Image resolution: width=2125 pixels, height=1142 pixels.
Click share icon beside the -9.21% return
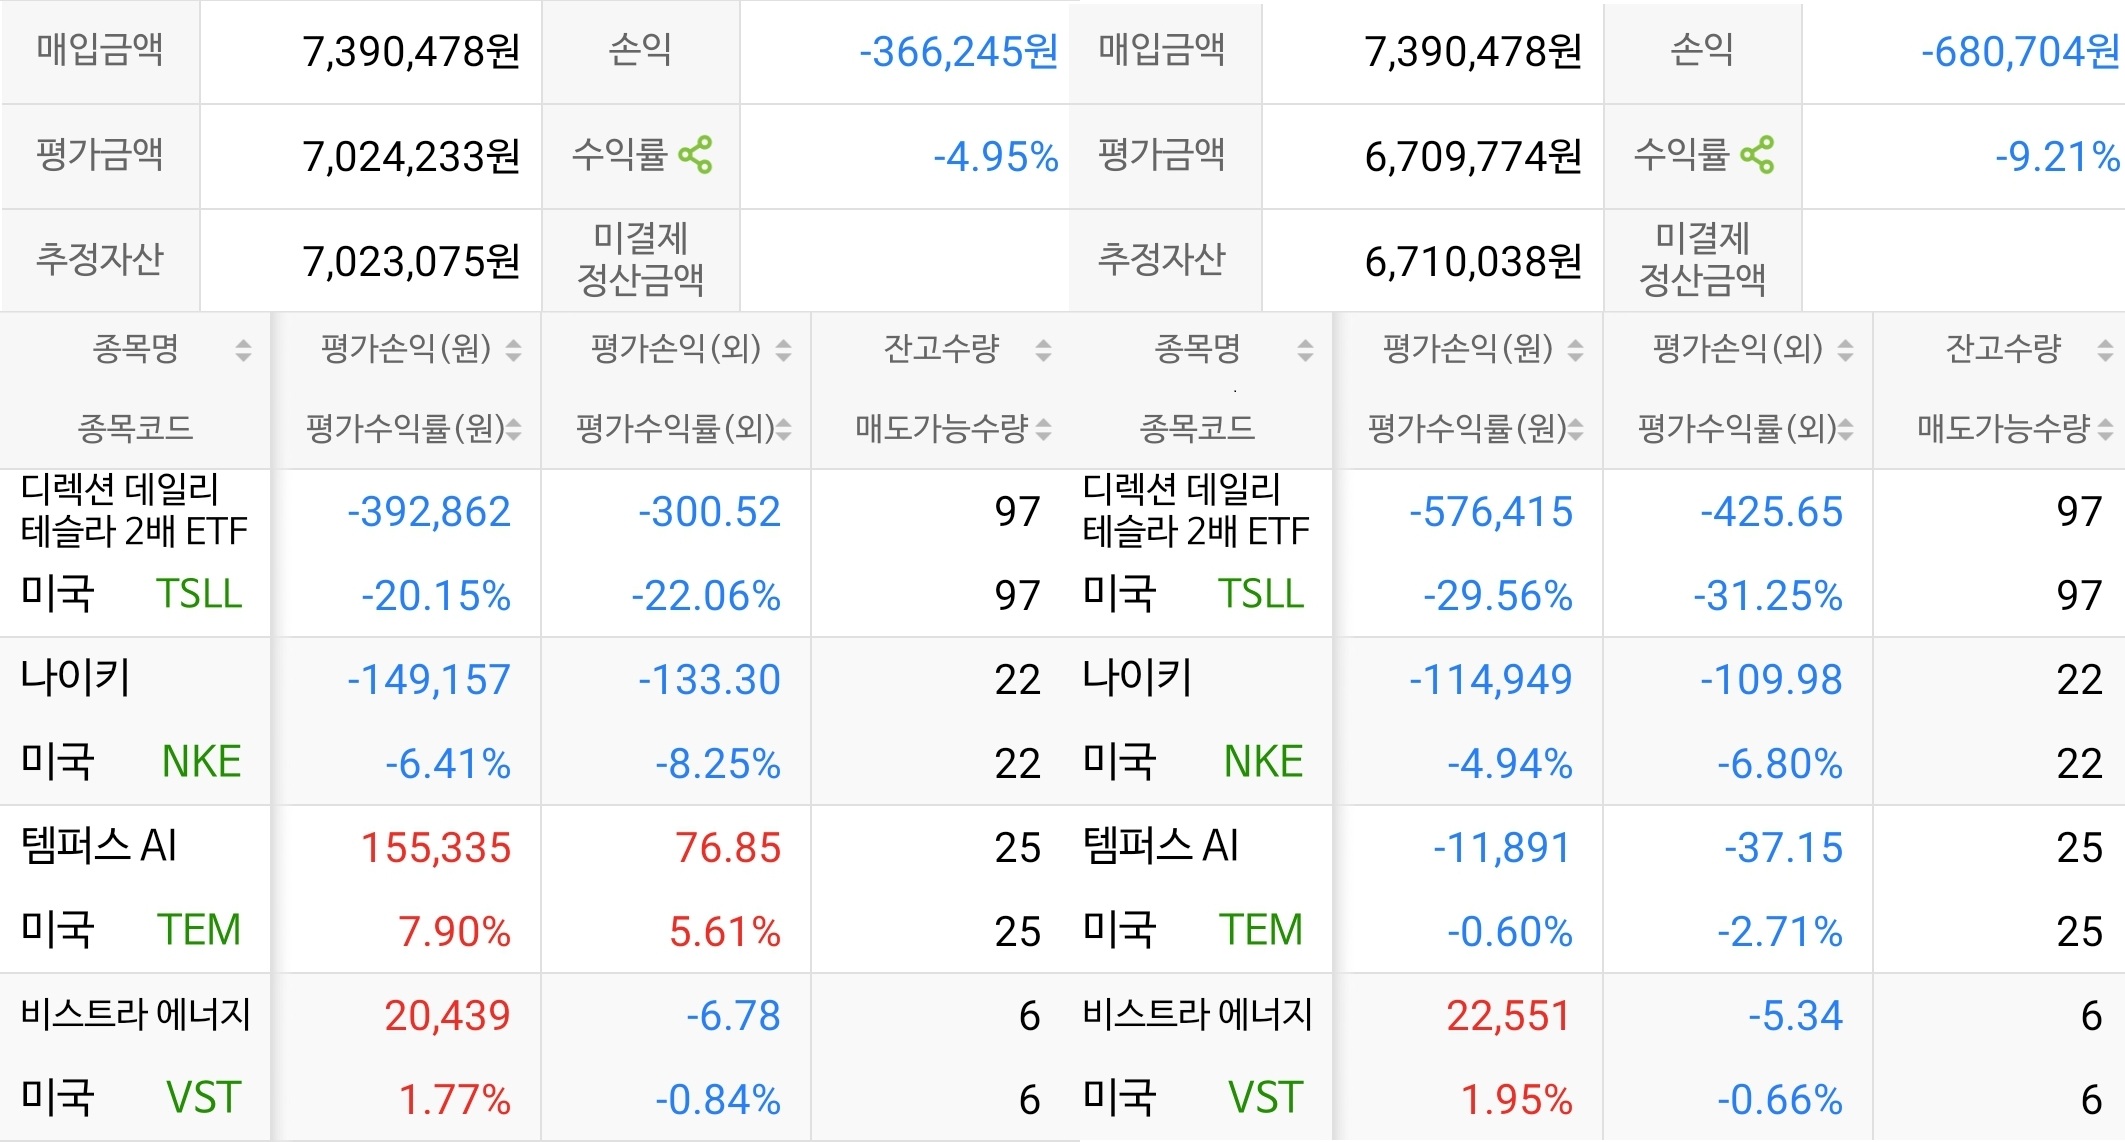pyautogui.click(x=1757, y=156)
